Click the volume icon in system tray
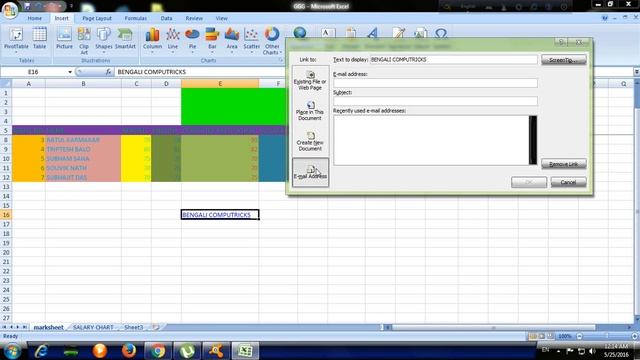 592,351
